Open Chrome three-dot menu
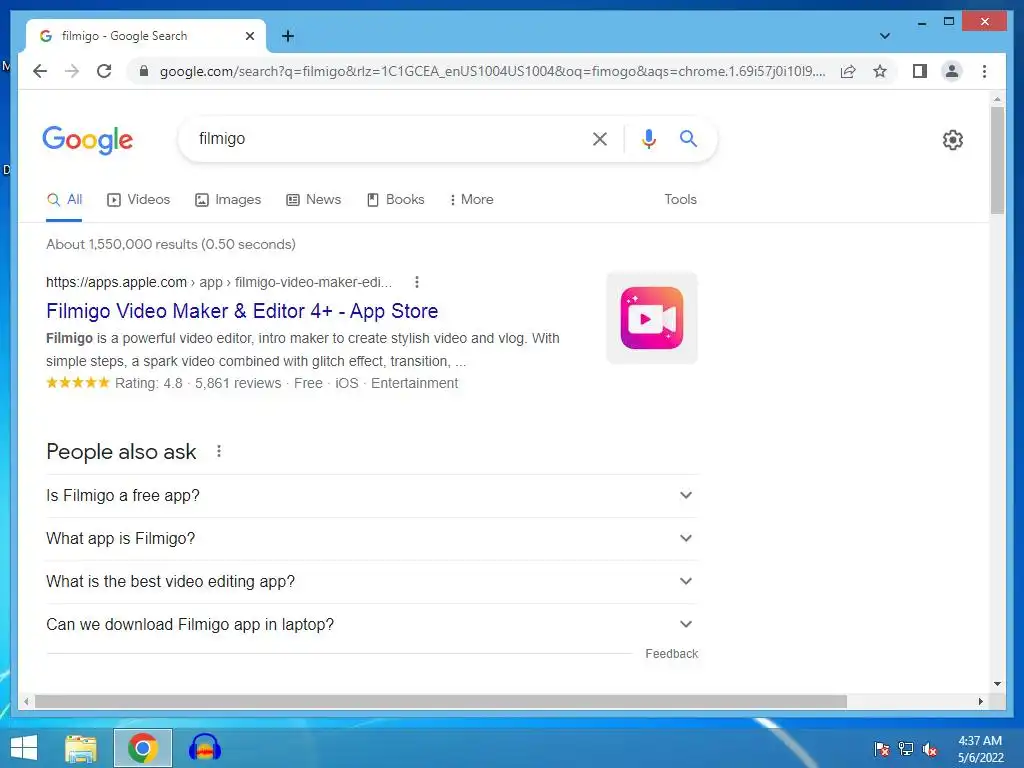Viewport: 1024px width, 768px height. [x=984, y=71]
